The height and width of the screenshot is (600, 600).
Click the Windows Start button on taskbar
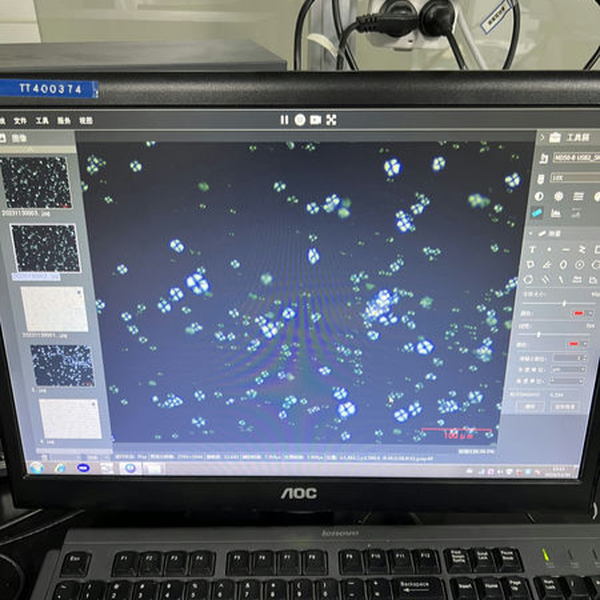tap(33, 466)
